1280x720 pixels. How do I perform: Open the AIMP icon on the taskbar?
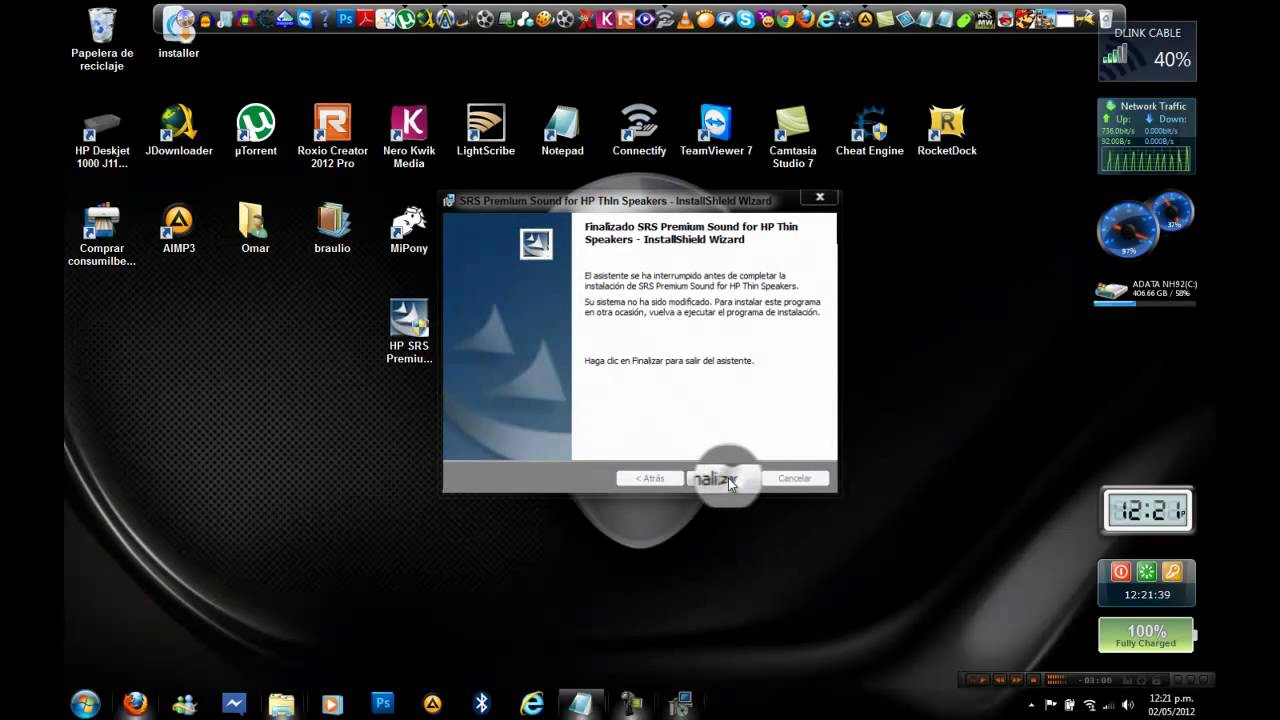coord(433,704)
